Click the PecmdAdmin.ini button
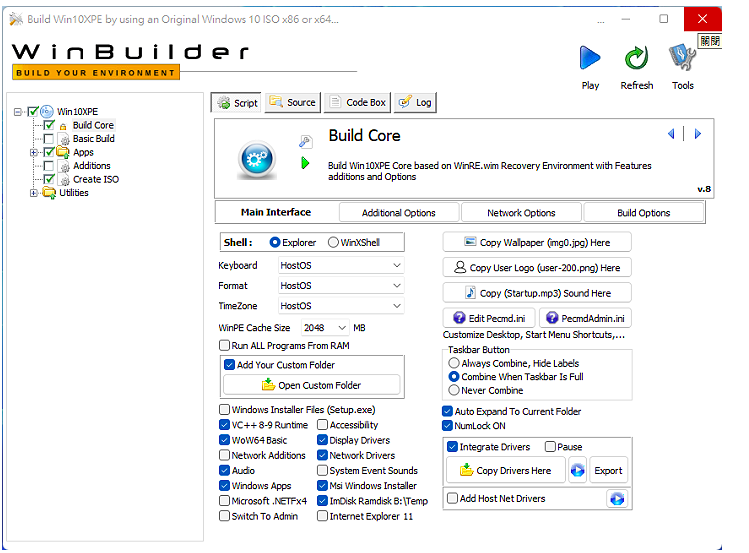The width and height of the screenshot is (749, 553). pos(585,318)
